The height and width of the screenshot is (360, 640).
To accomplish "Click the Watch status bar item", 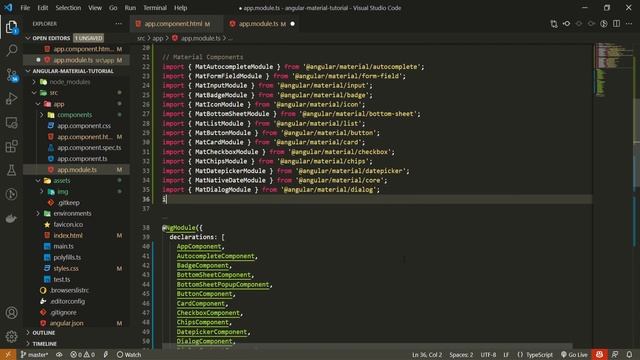I will (129, 355).
